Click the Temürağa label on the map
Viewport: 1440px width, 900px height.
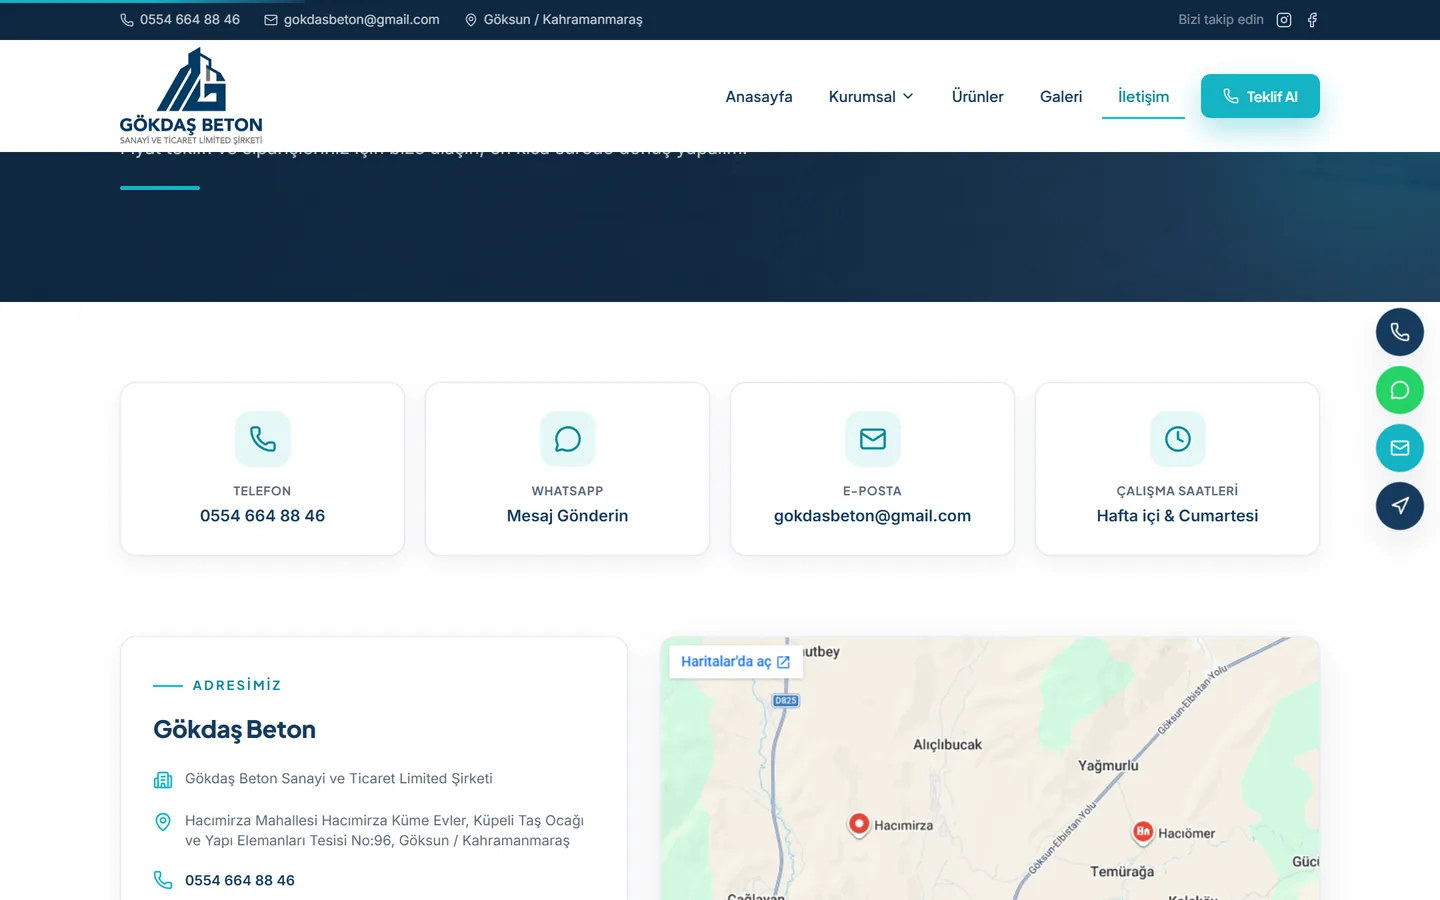point(1122,872)
